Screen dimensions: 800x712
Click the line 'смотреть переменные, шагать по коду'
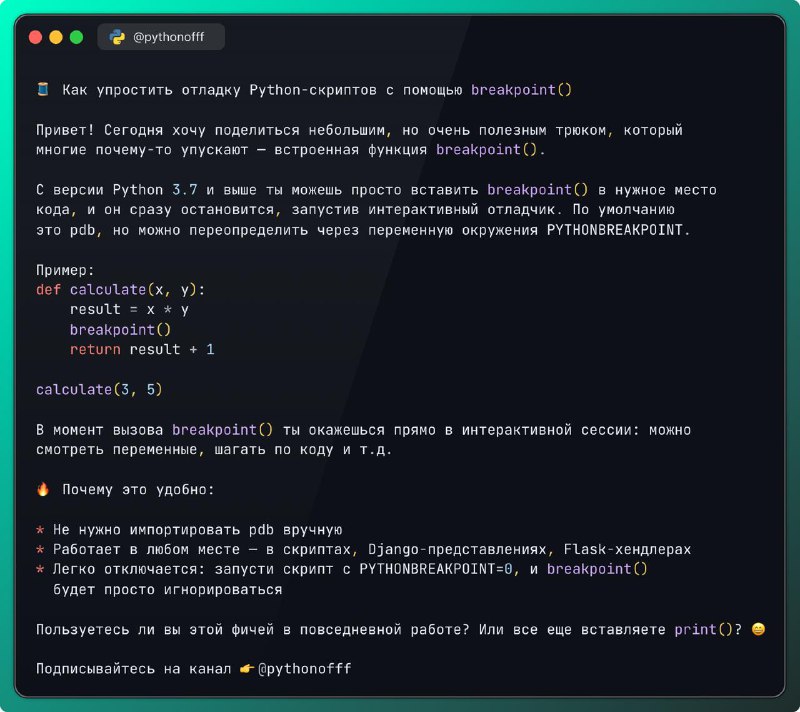[214, 450]
